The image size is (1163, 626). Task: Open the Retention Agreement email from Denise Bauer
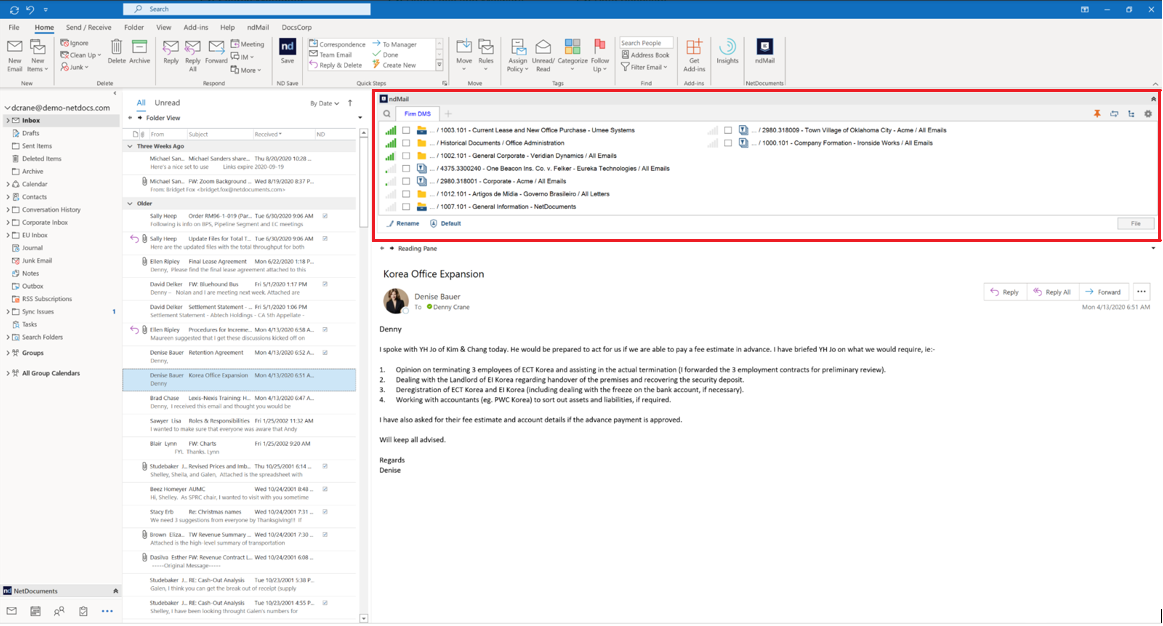239,357
